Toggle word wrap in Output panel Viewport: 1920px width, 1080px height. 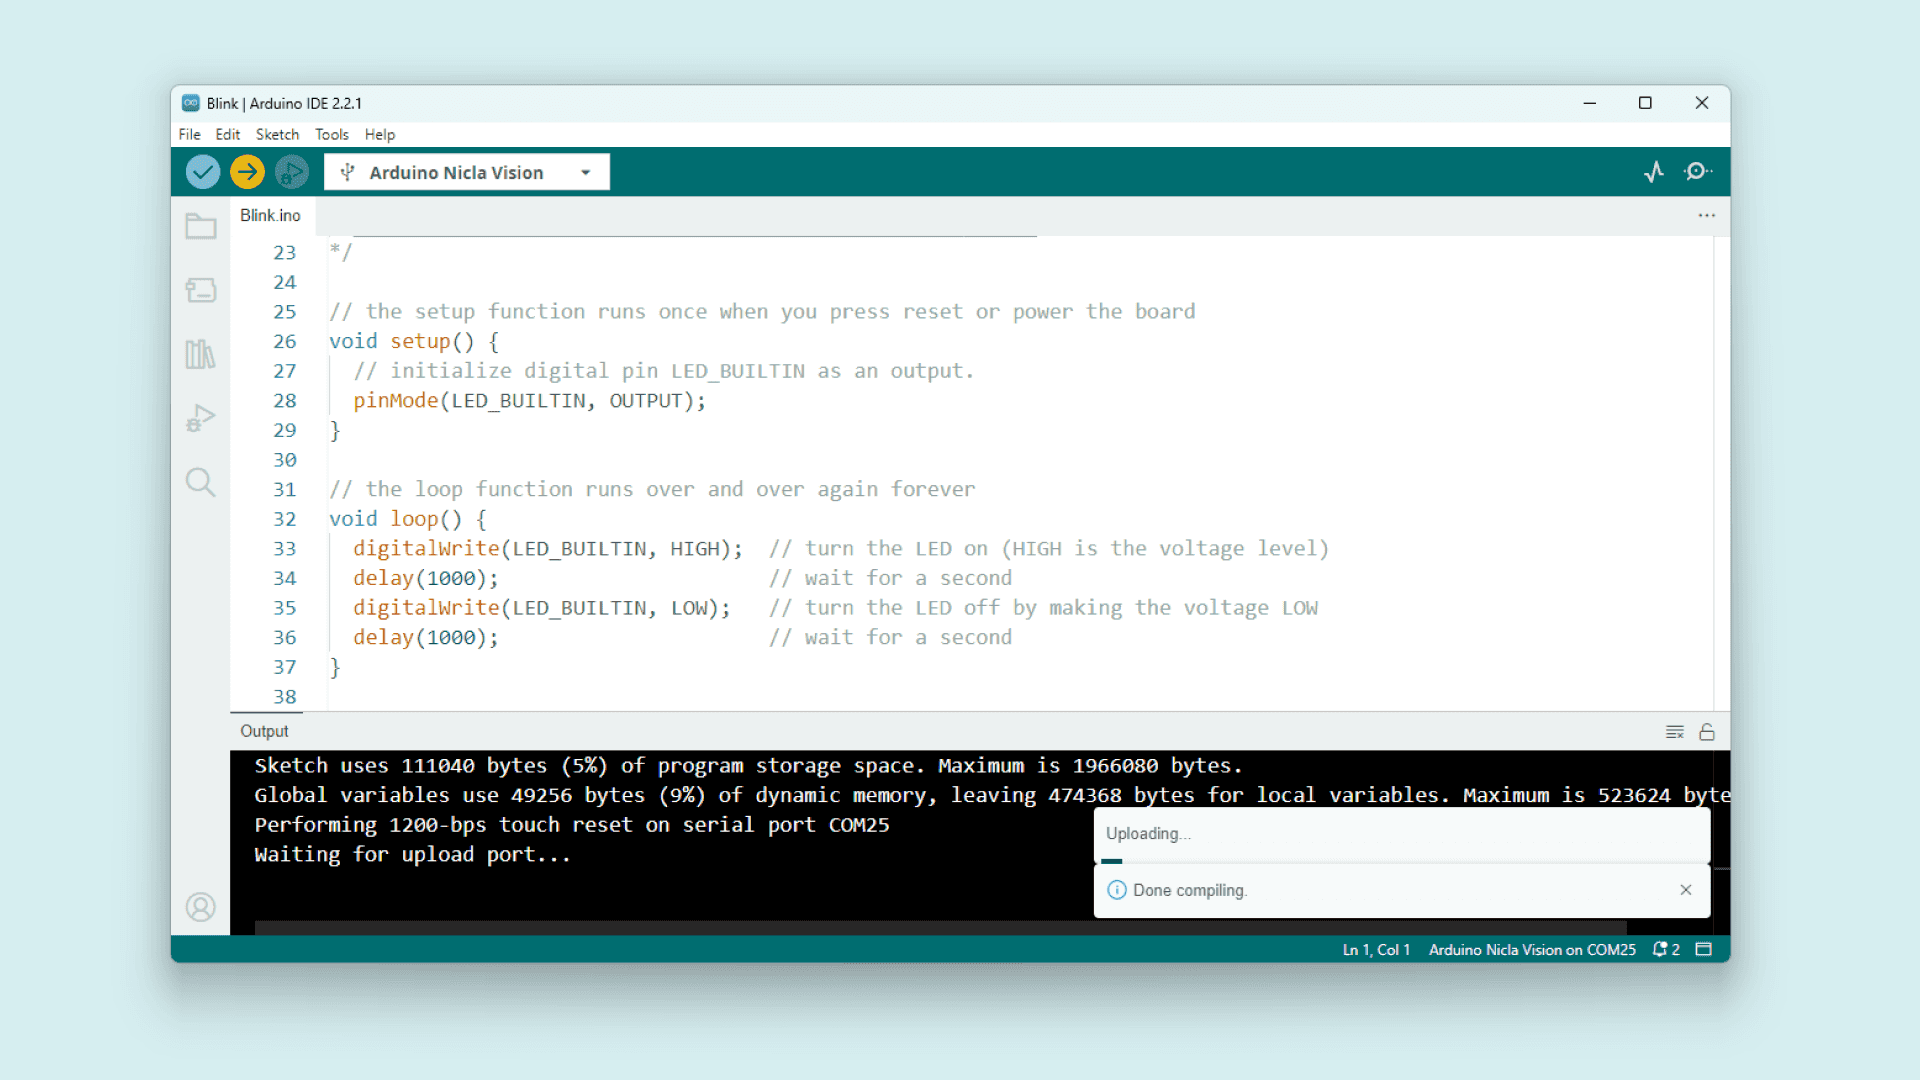[x=1675, y=732]
